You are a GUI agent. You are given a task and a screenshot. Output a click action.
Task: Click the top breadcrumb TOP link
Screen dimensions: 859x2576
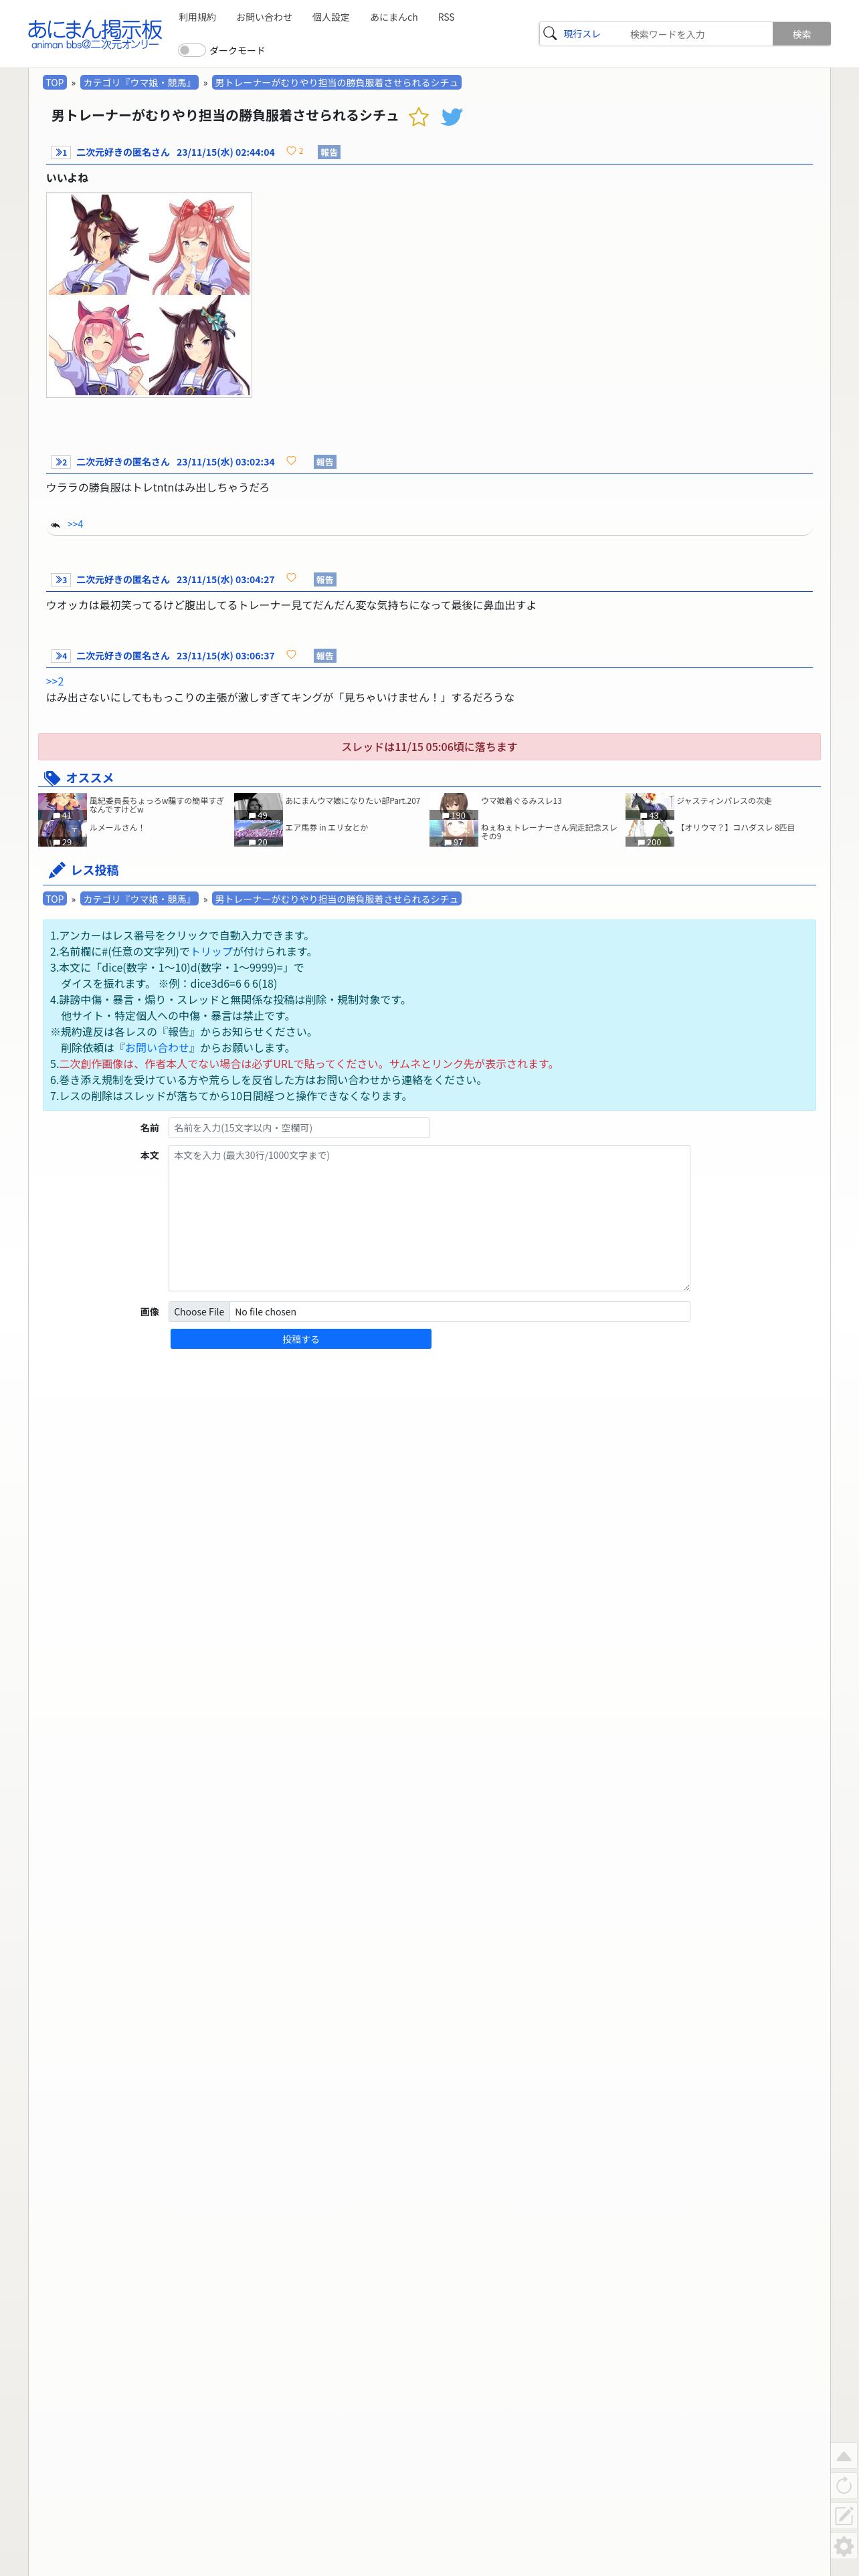(55, 83)
